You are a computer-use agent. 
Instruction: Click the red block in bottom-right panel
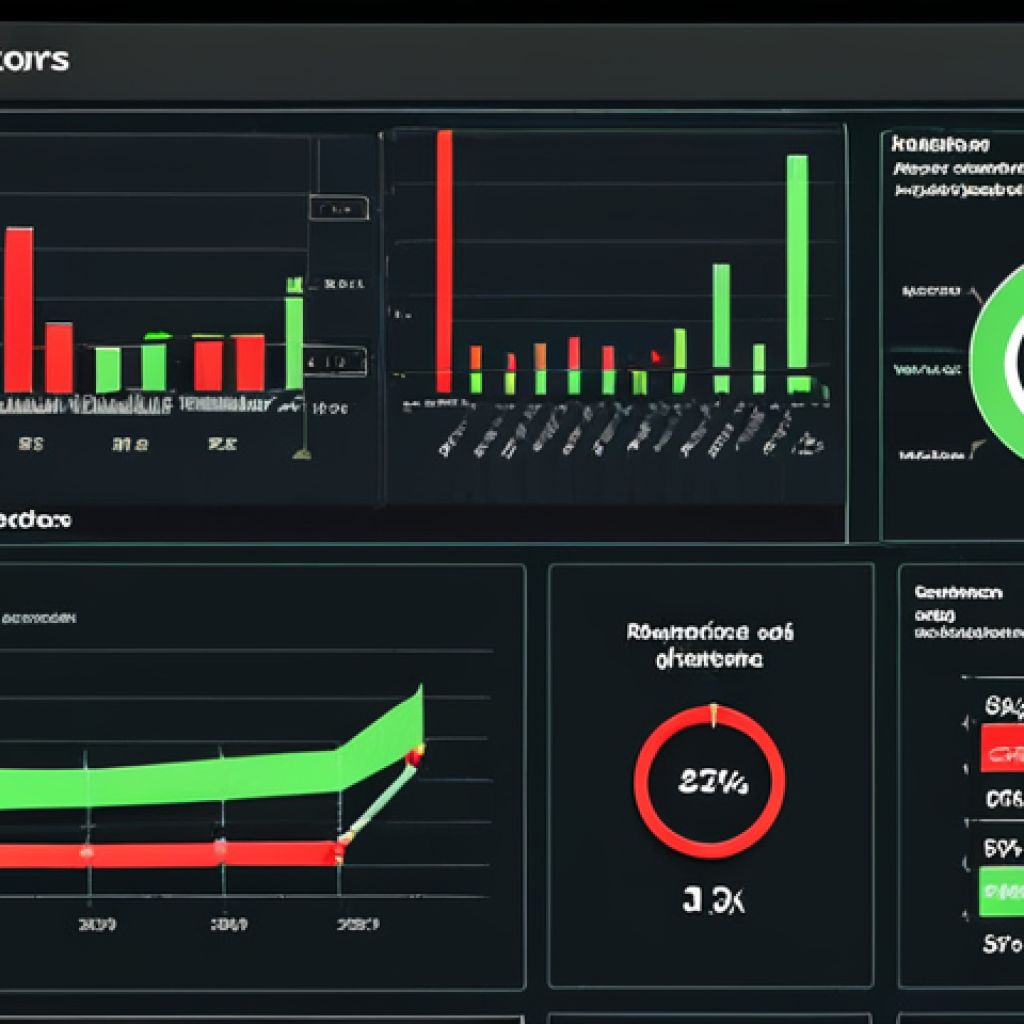1002,748
